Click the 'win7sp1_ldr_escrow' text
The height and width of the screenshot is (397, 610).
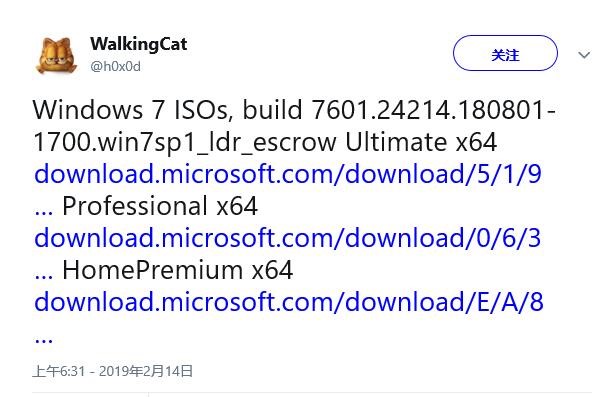coord(217,142)
